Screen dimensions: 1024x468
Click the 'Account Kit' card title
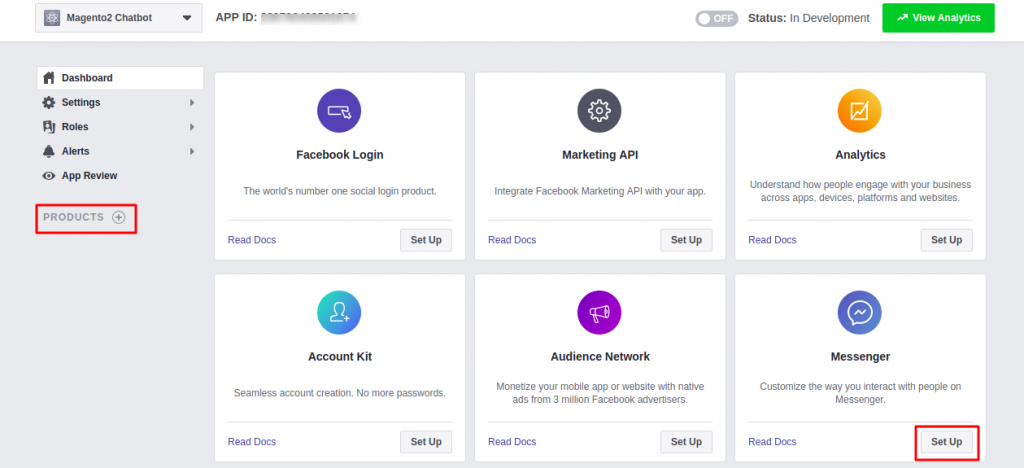click(340, 356)
